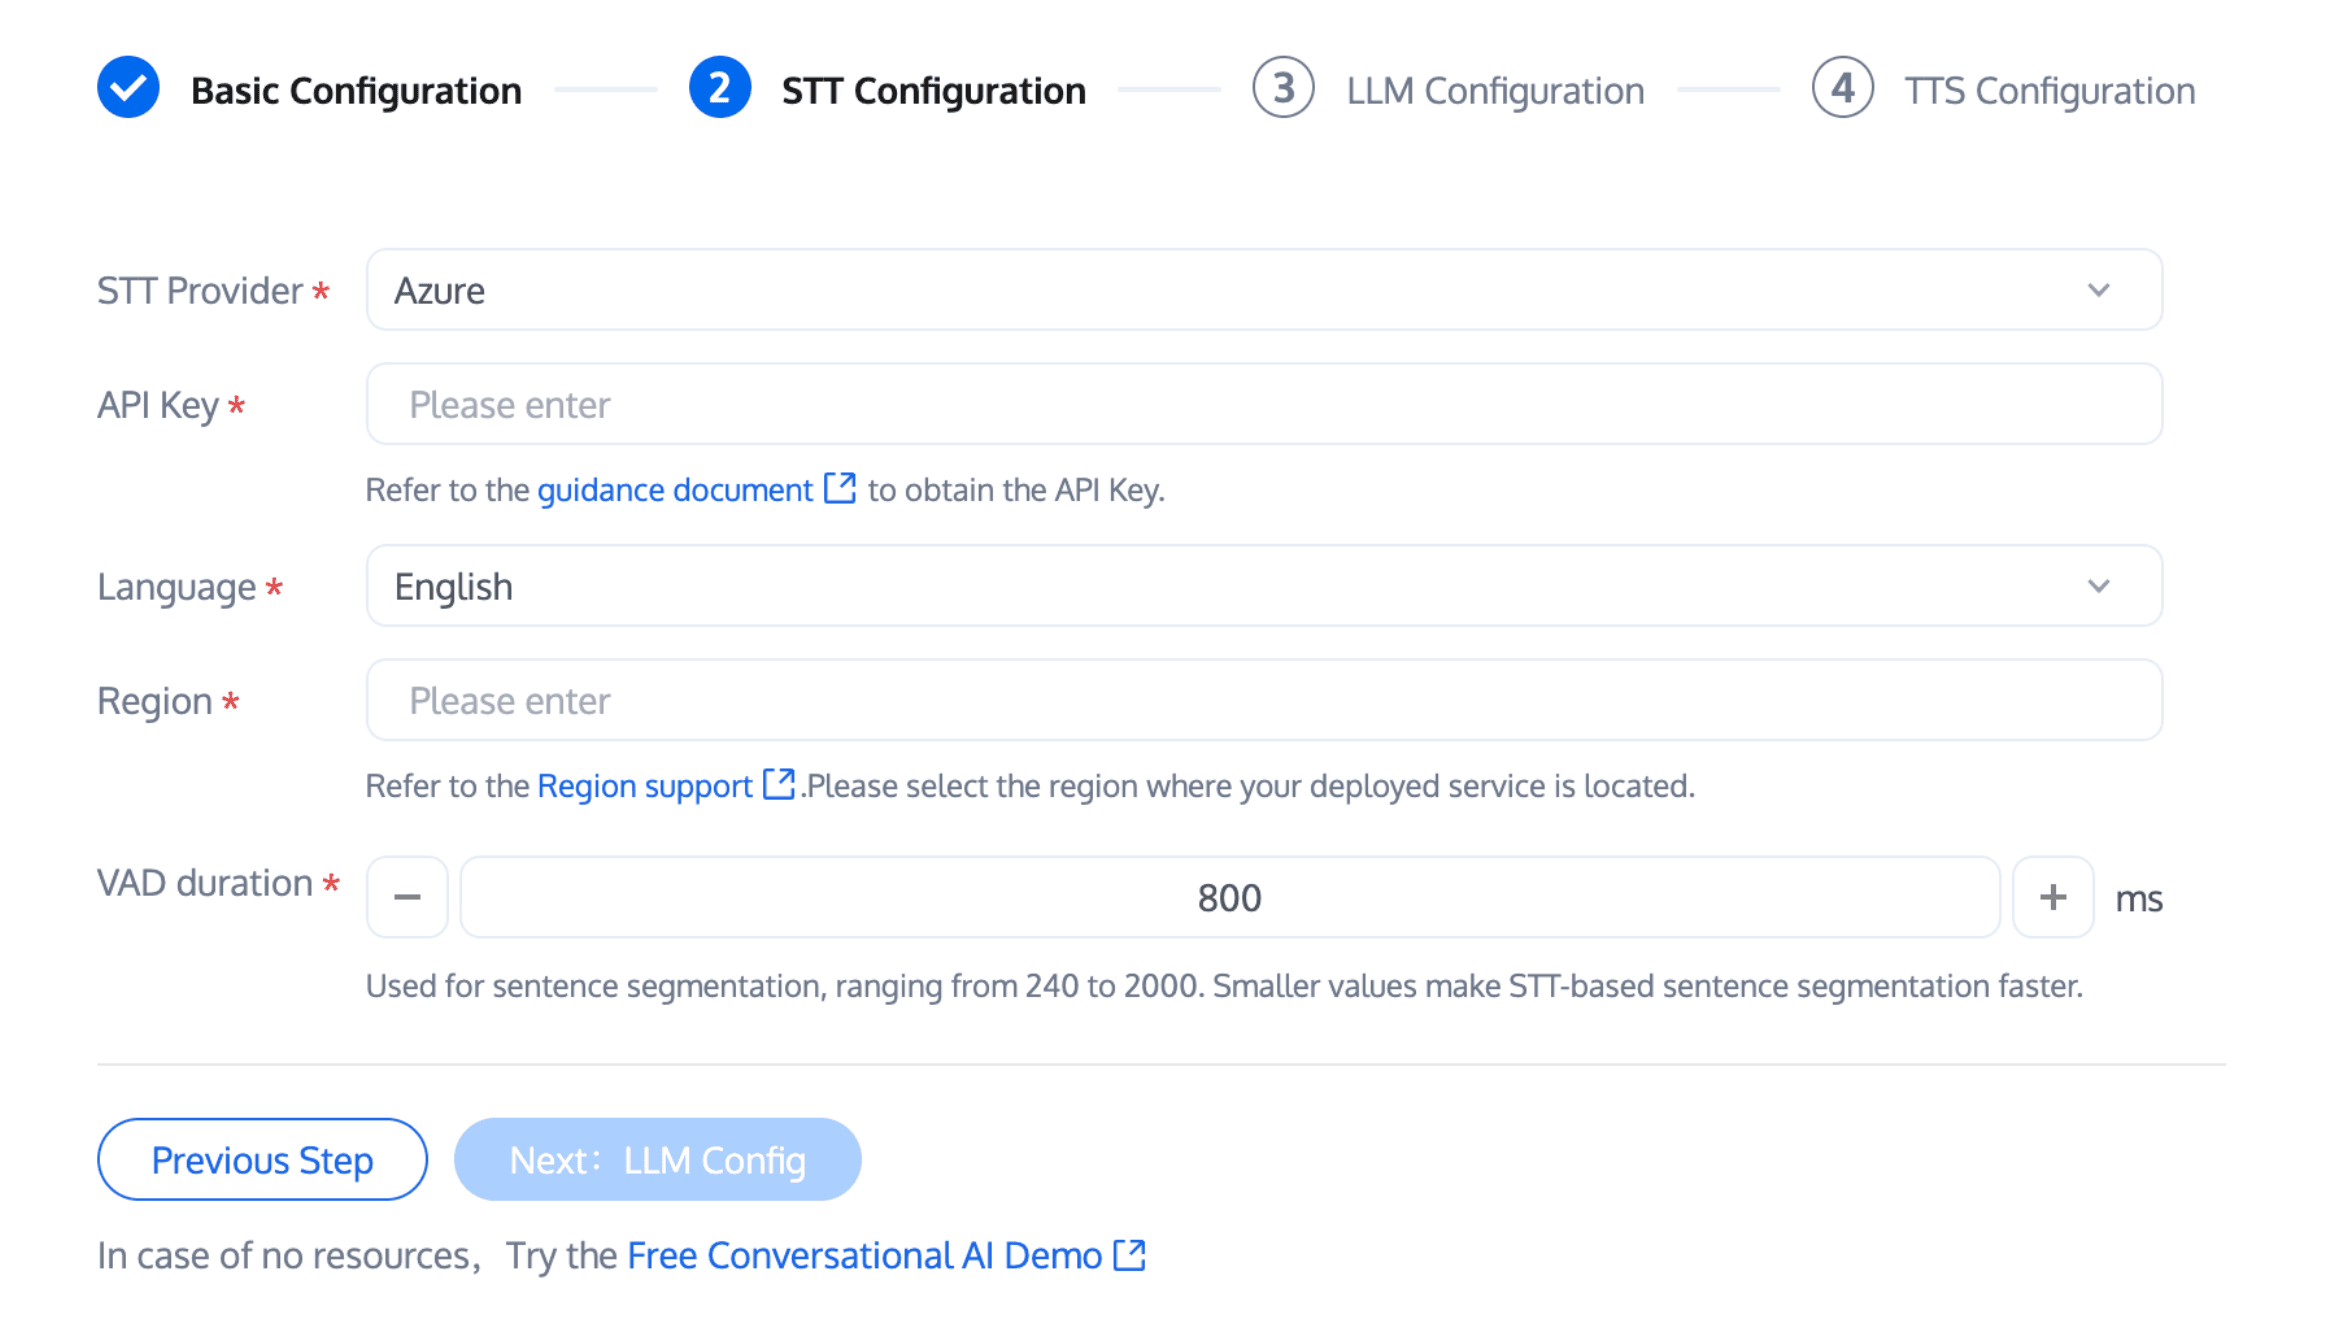Viewport: 2326px width, 1344px height.
Task: Open the external link icon beside Free Conversational AI Demo
Action: [x=1130, y=1254]
